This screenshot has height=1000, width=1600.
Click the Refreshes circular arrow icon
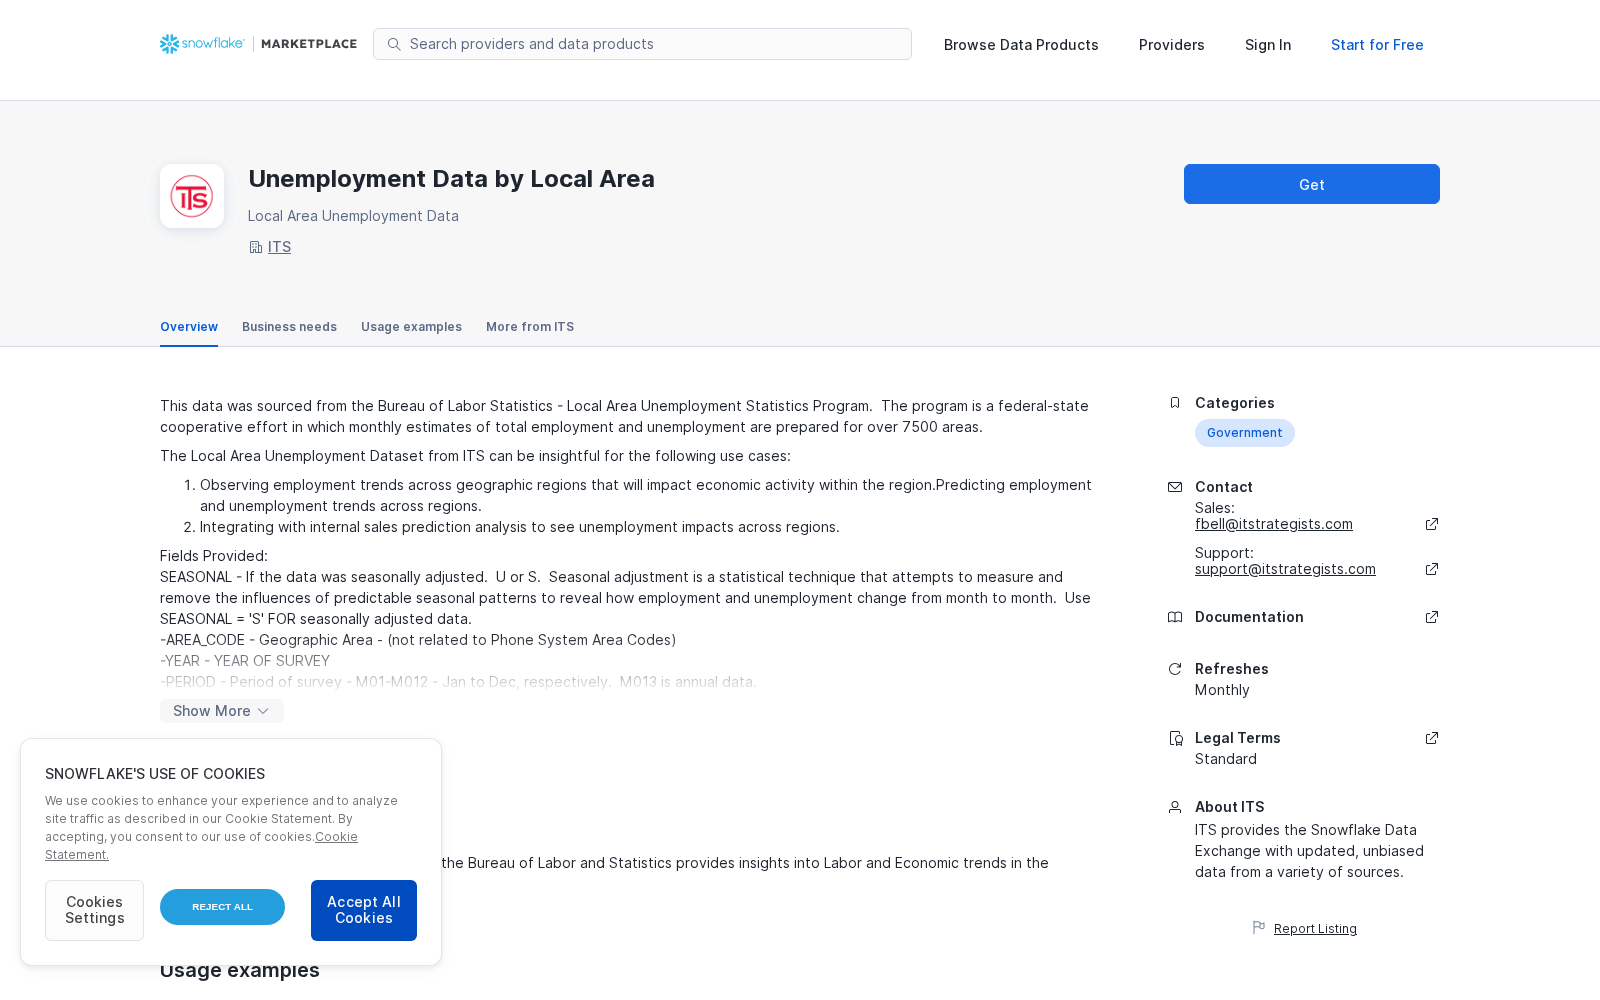(x=1175, y=669)
